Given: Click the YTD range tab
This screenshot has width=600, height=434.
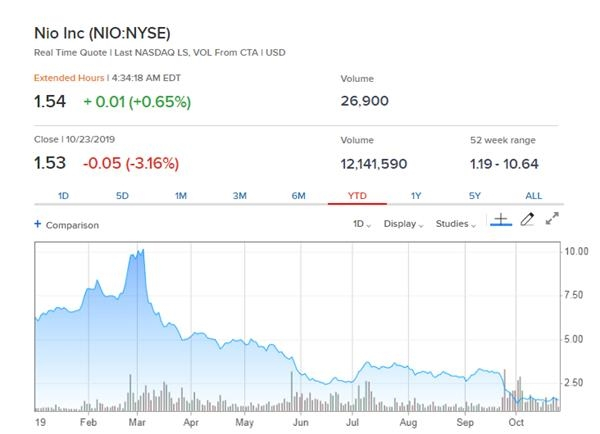Looking at the screenshot, I should [357, 195].
